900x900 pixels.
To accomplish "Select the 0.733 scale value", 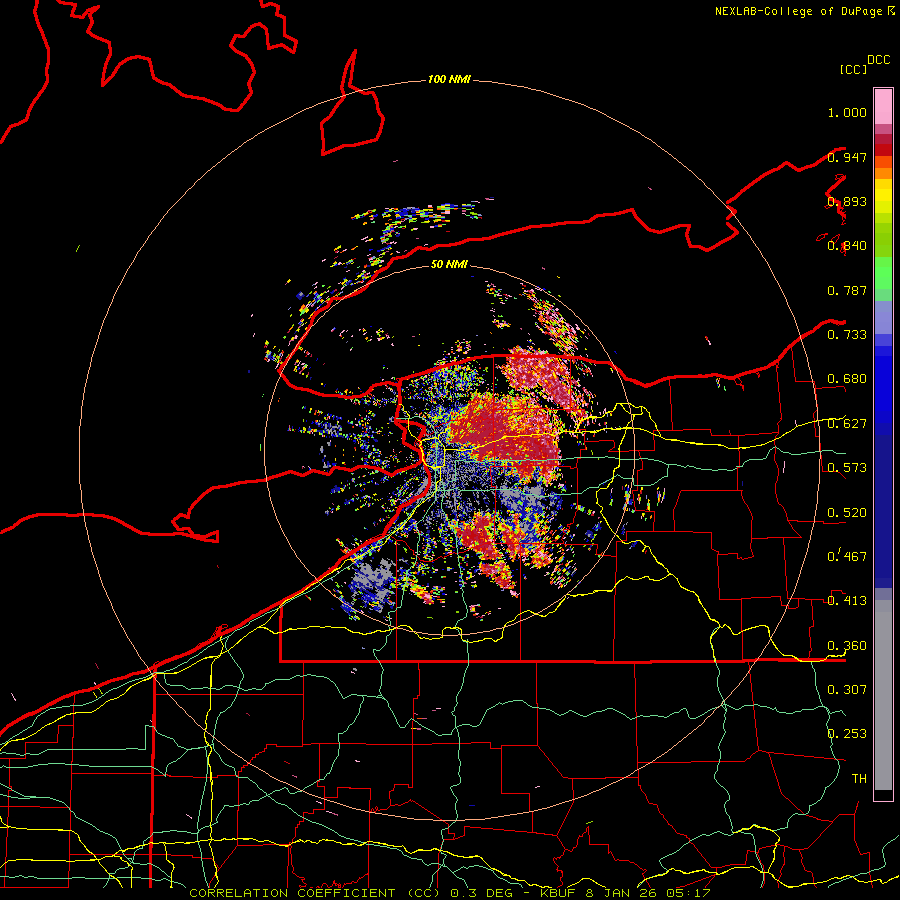I will pyautogui.click(x=847, y=335).
